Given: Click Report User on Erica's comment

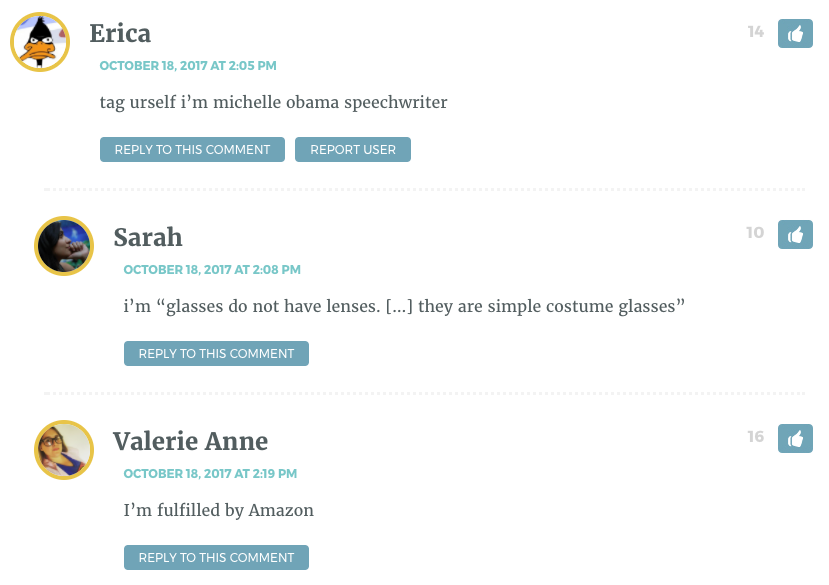Looking at the screenshot, I should pyautogui.click(x=353, y=150).
